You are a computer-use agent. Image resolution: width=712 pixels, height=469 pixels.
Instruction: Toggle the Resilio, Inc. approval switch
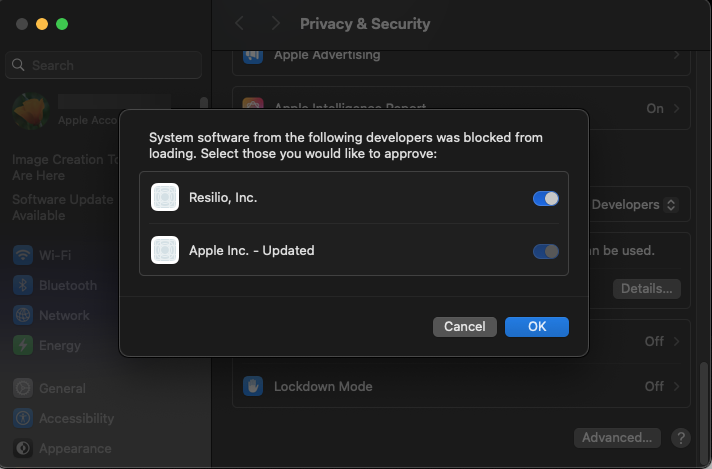tap(546, 198)
